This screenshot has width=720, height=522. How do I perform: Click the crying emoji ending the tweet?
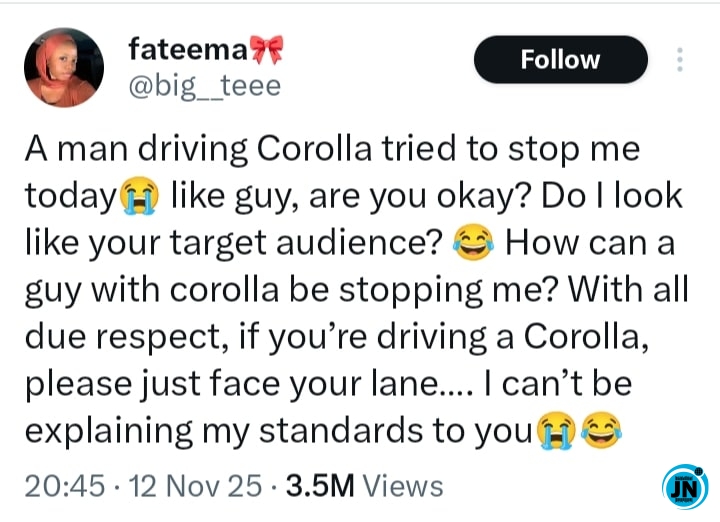(x=558, y=434)
